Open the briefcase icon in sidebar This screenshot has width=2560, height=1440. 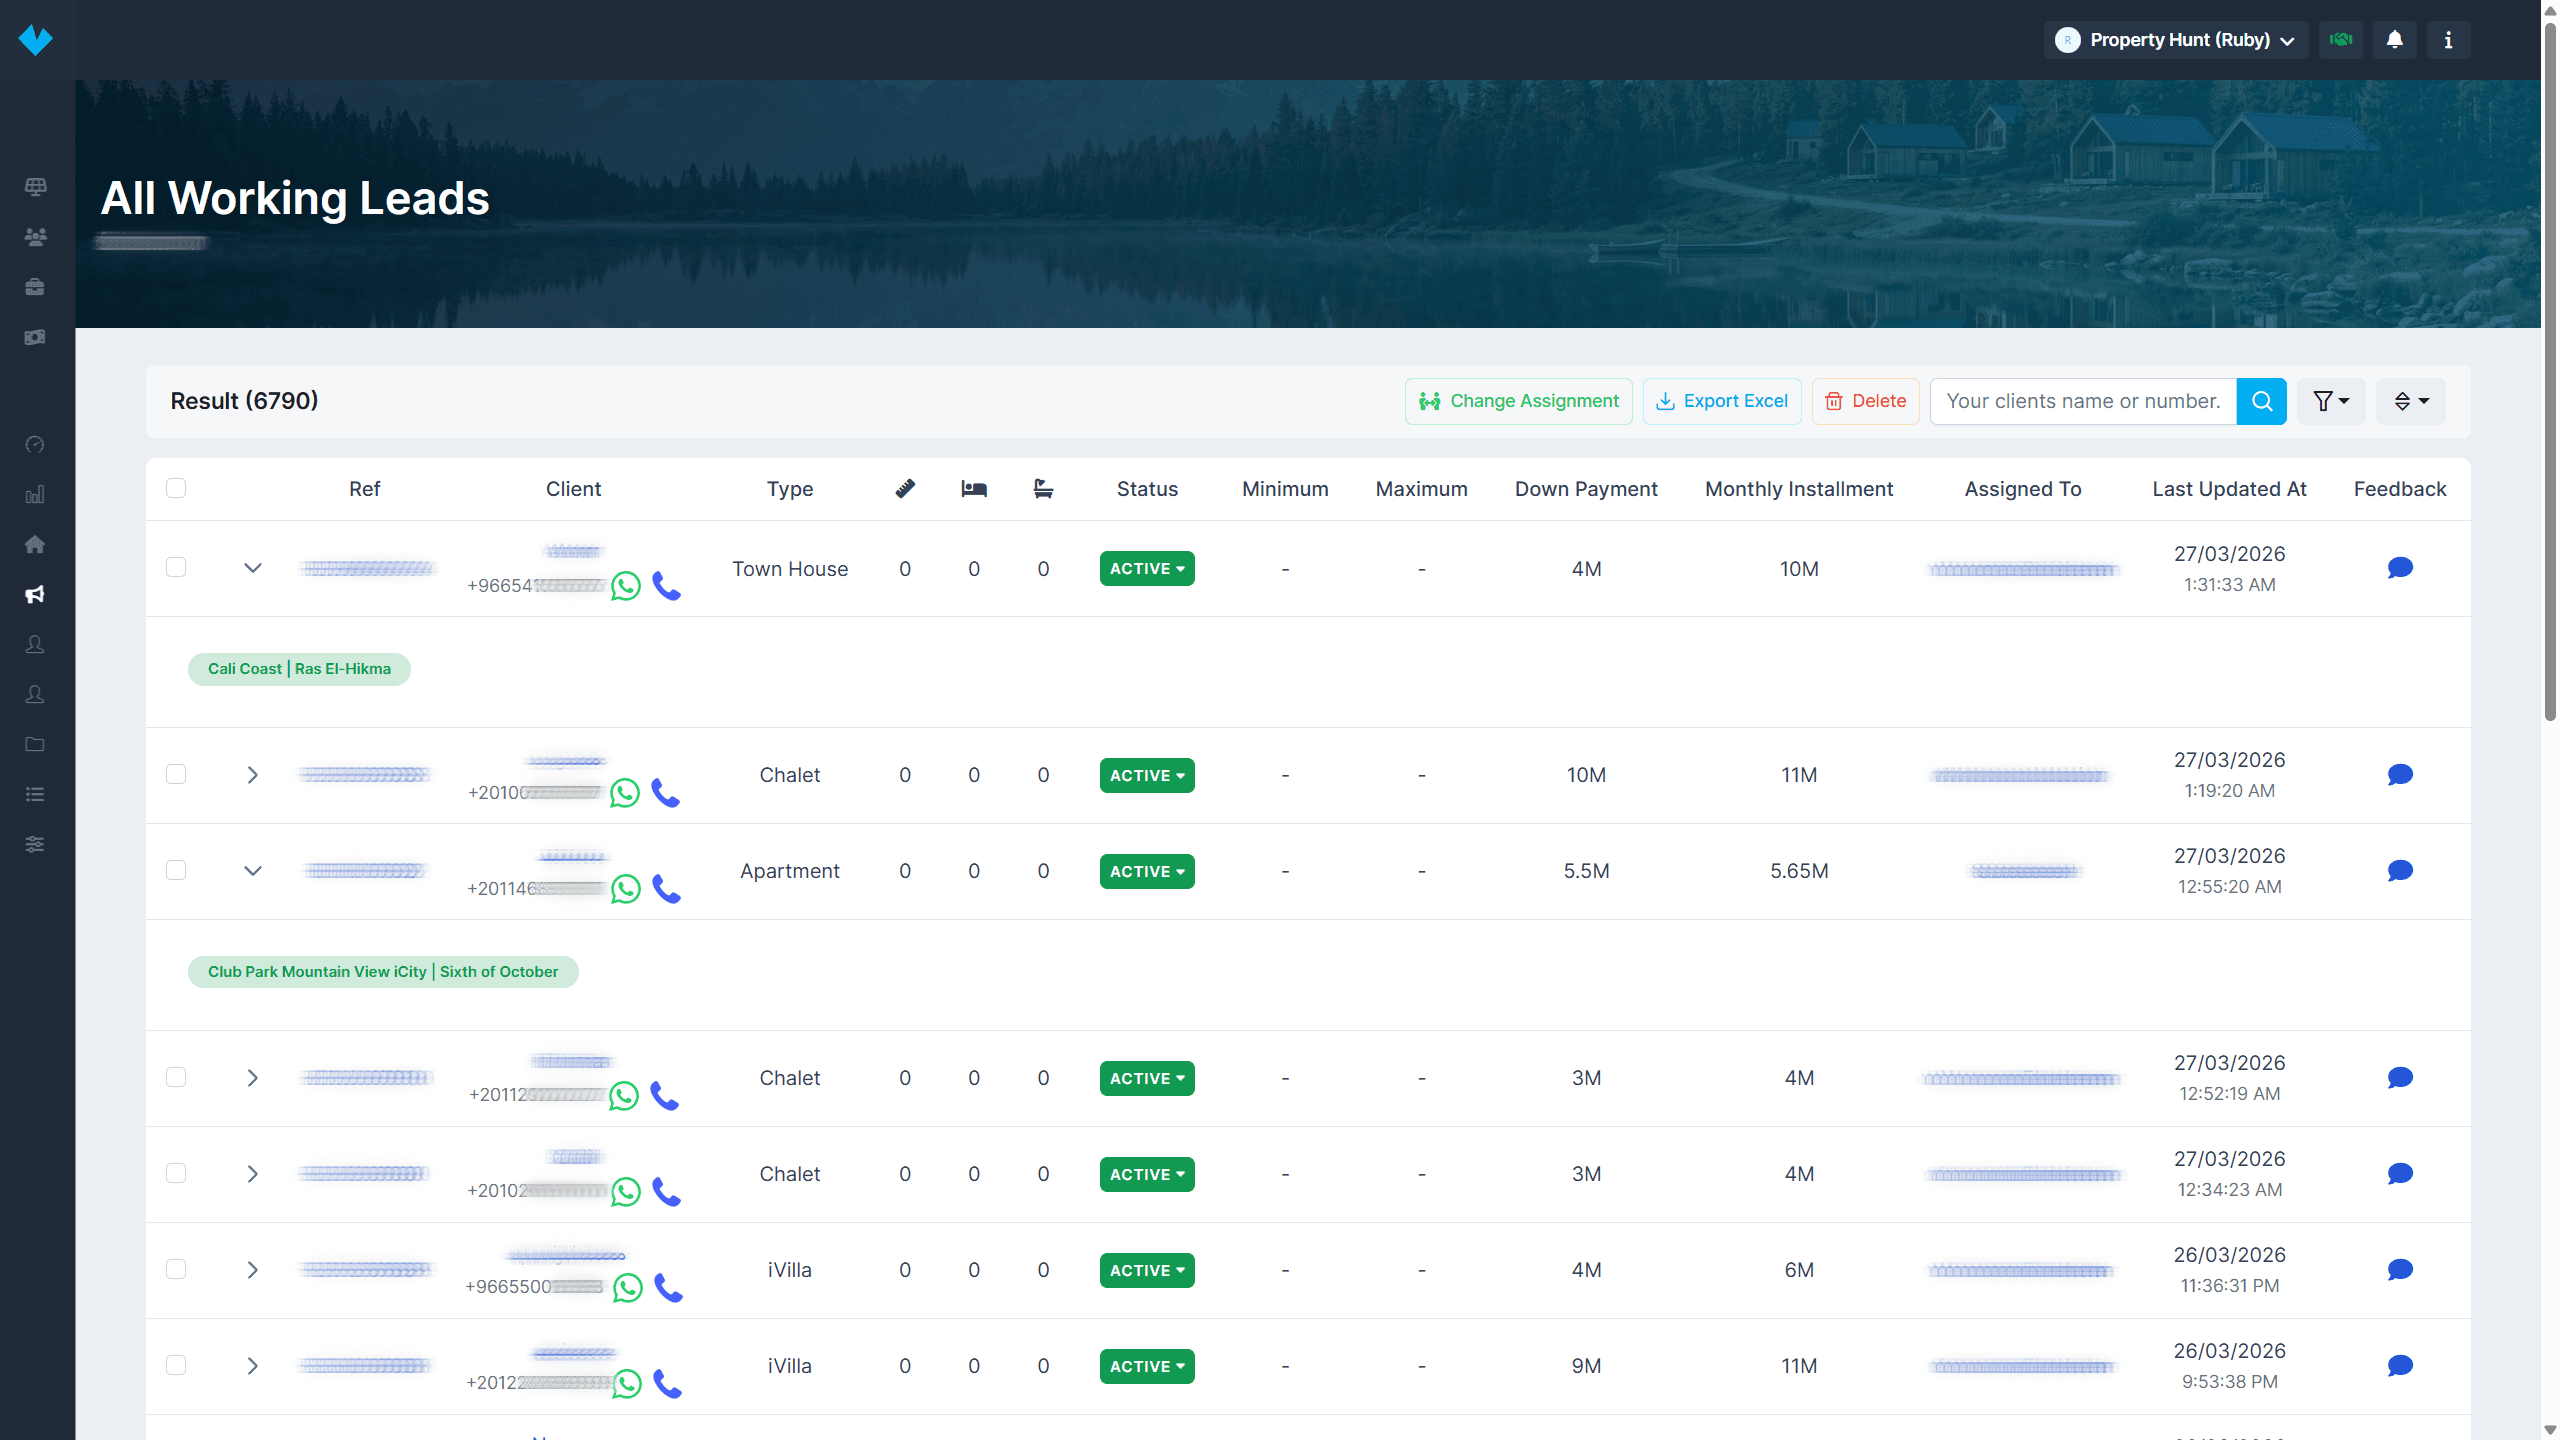point(35,287)
